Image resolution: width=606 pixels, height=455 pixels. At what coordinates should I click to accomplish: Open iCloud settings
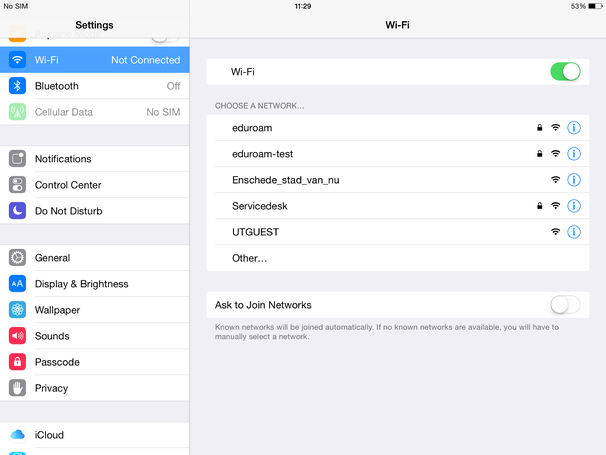pyautogui.click(x=95, y=435)
